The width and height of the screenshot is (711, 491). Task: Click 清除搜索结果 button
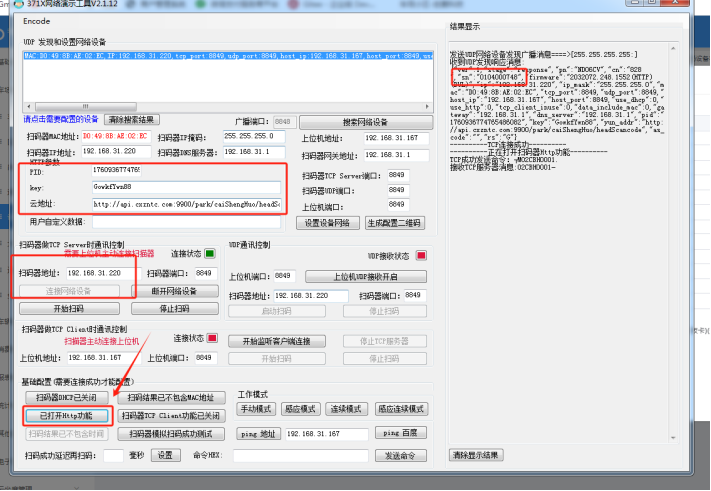pos(131,120)
